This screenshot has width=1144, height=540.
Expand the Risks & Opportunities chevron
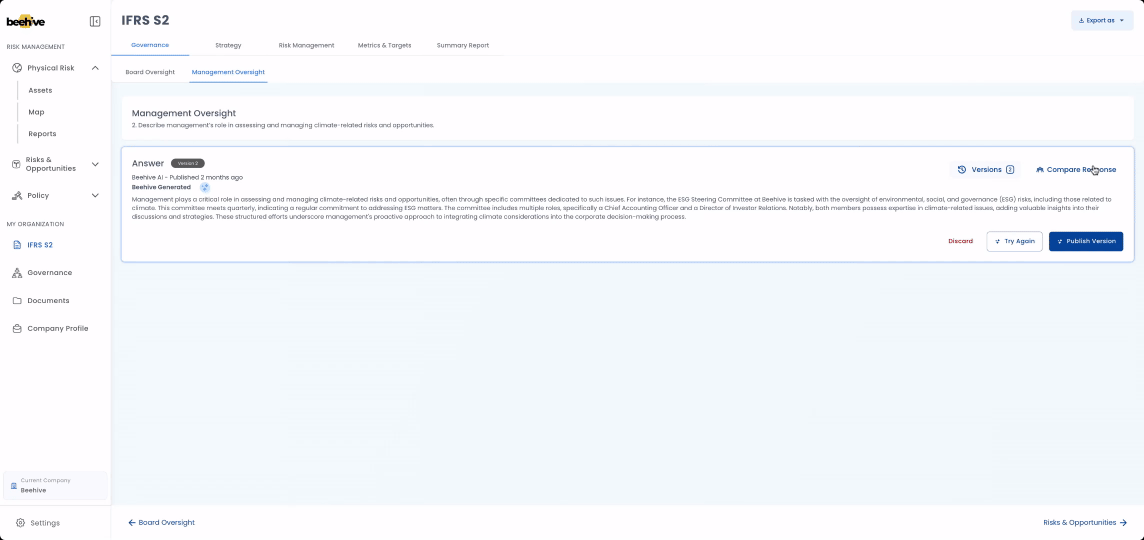point(95,164)
